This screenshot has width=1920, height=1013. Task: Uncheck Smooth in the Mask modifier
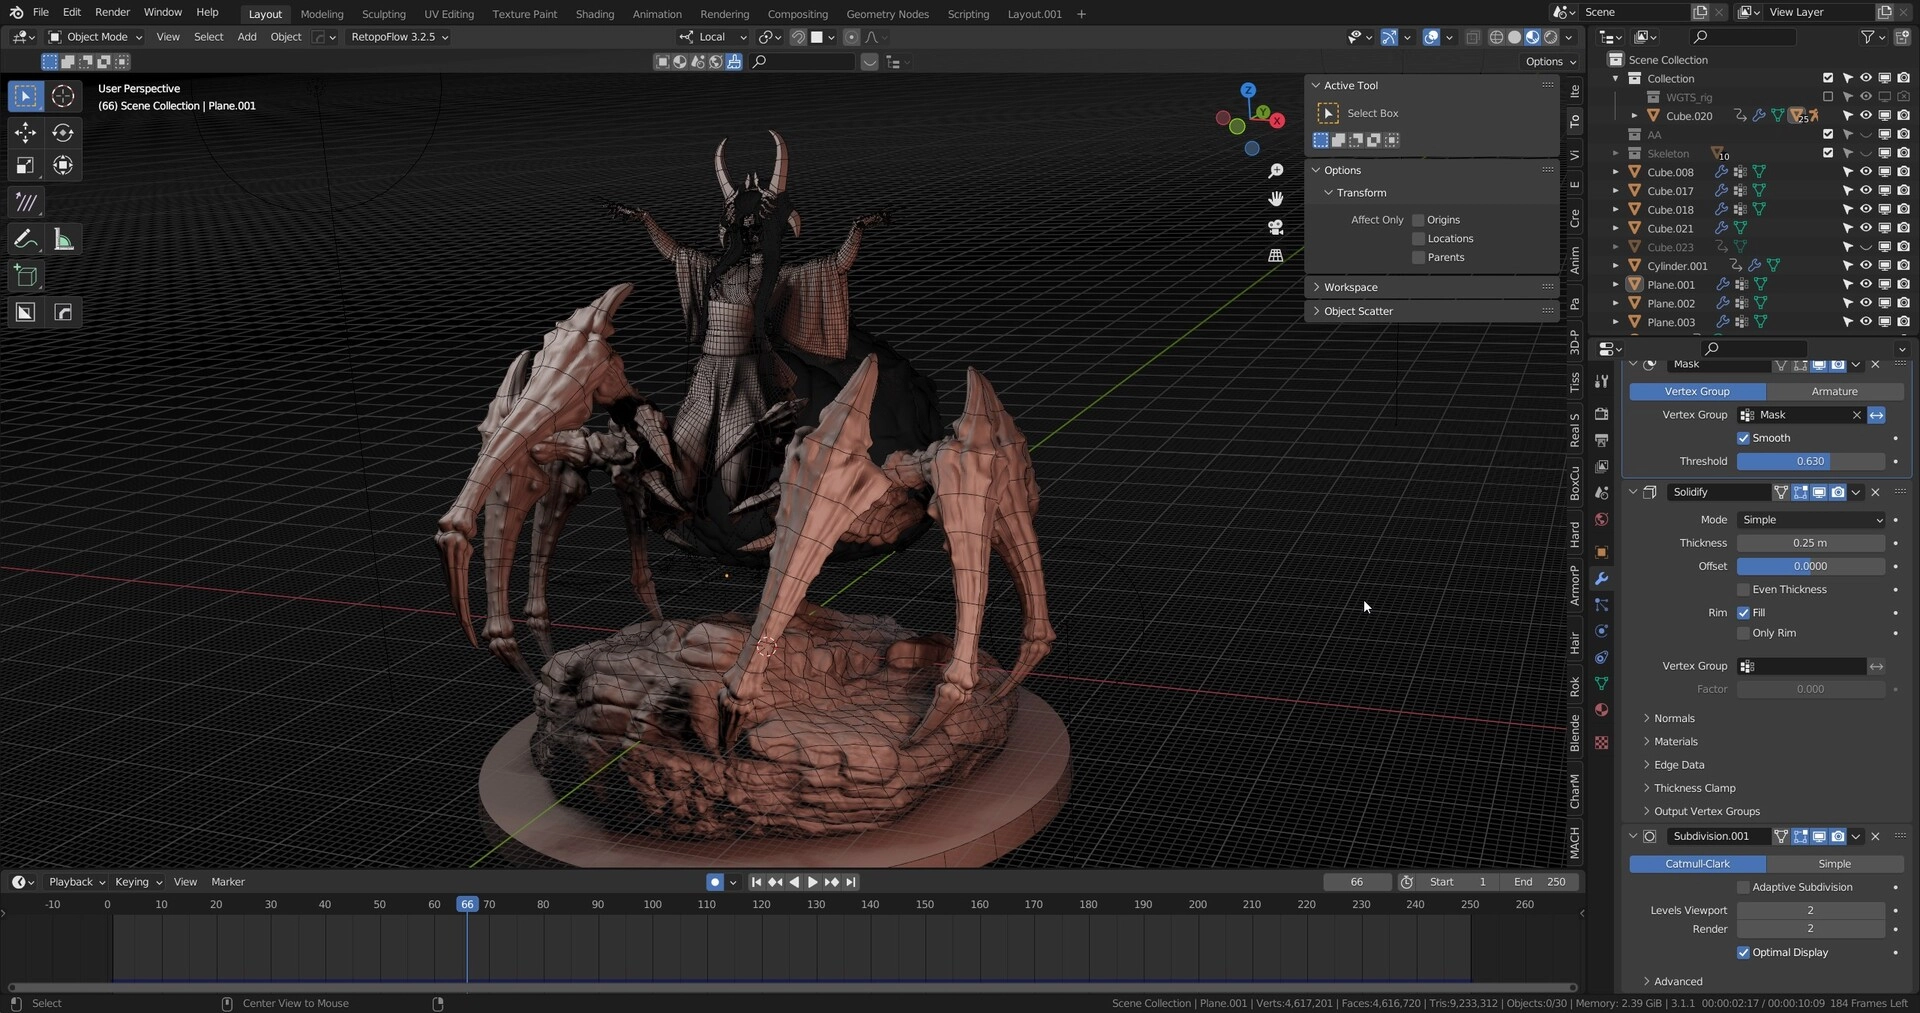(x=1743, y=438)
